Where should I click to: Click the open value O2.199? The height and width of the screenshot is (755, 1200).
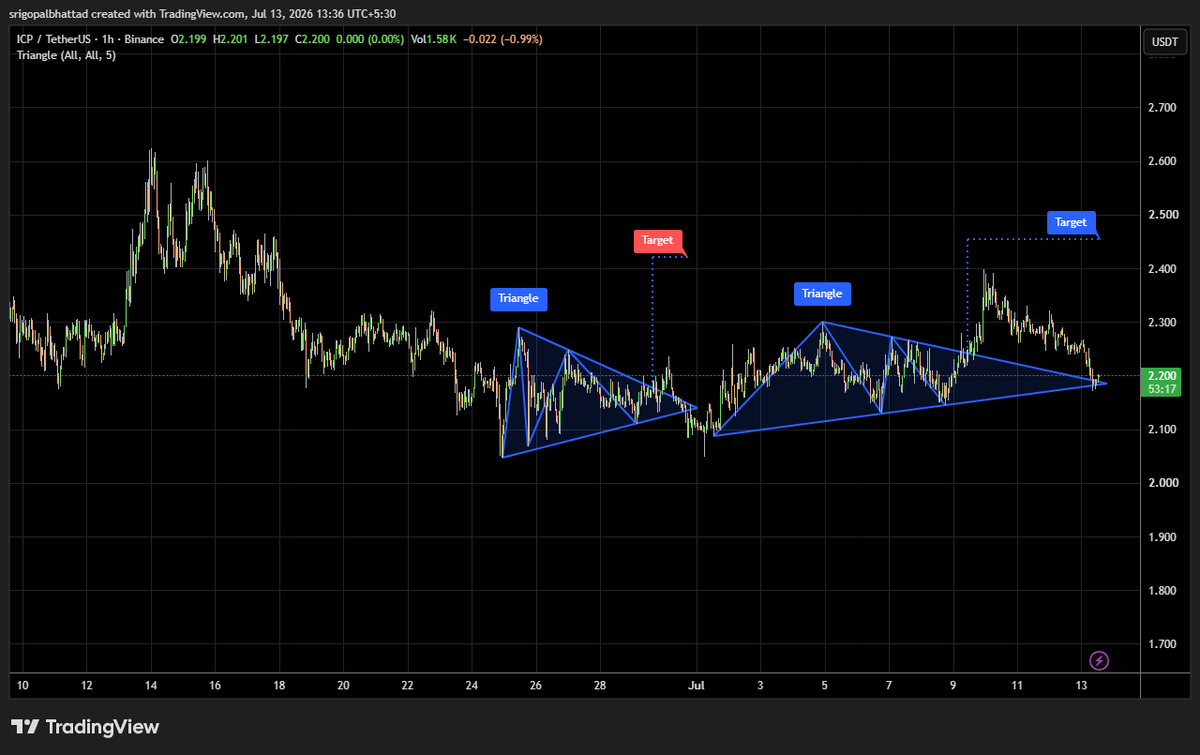[x=187, y=39]
